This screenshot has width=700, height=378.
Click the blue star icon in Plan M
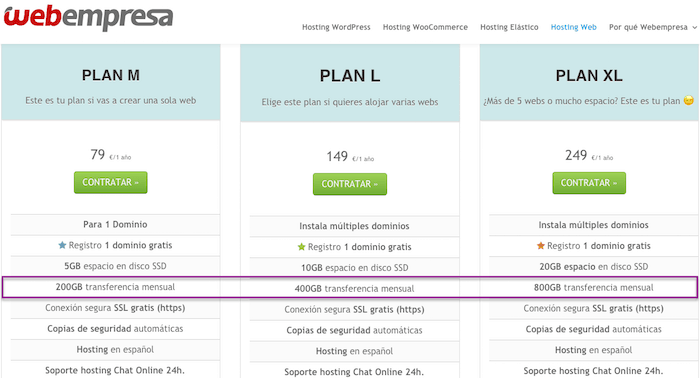(62, 245)
